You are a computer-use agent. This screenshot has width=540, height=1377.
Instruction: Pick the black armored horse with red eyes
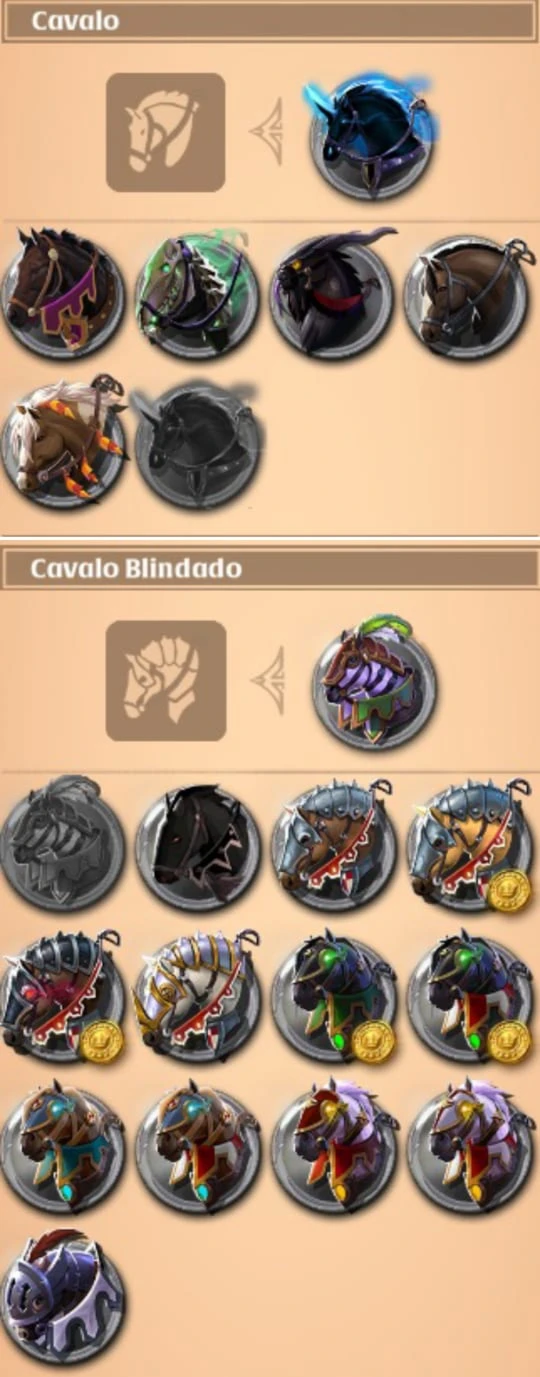click(x=198, y=848)
